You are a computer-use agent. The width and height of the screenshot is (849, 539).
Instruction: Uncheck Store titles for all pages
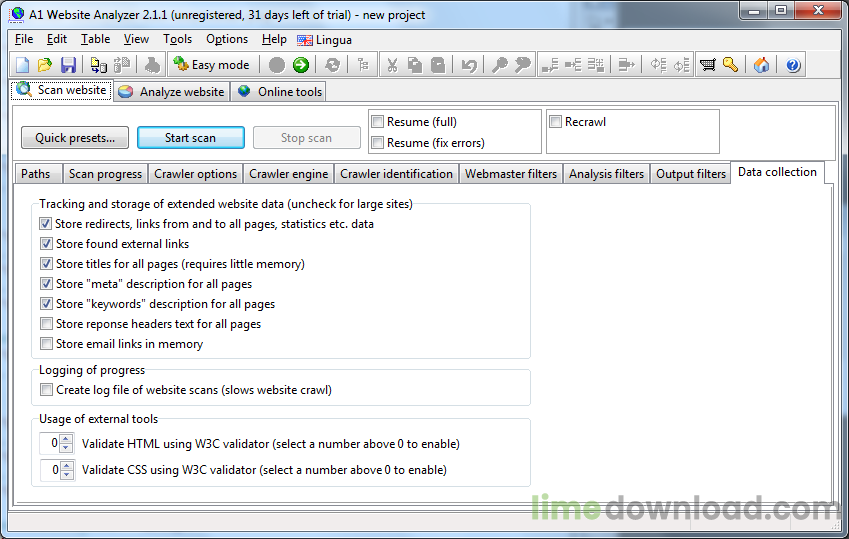[x=47, y=264]
